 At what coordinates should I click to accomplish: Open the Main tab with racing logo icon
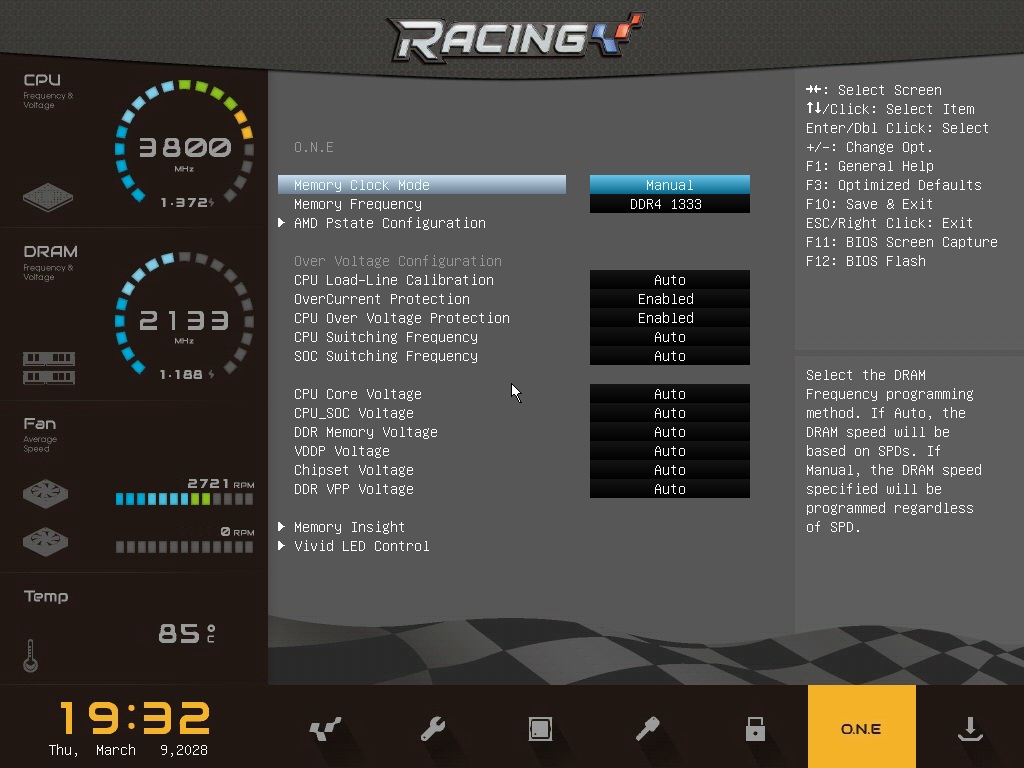pyautogui.click(x=325, y=729)
